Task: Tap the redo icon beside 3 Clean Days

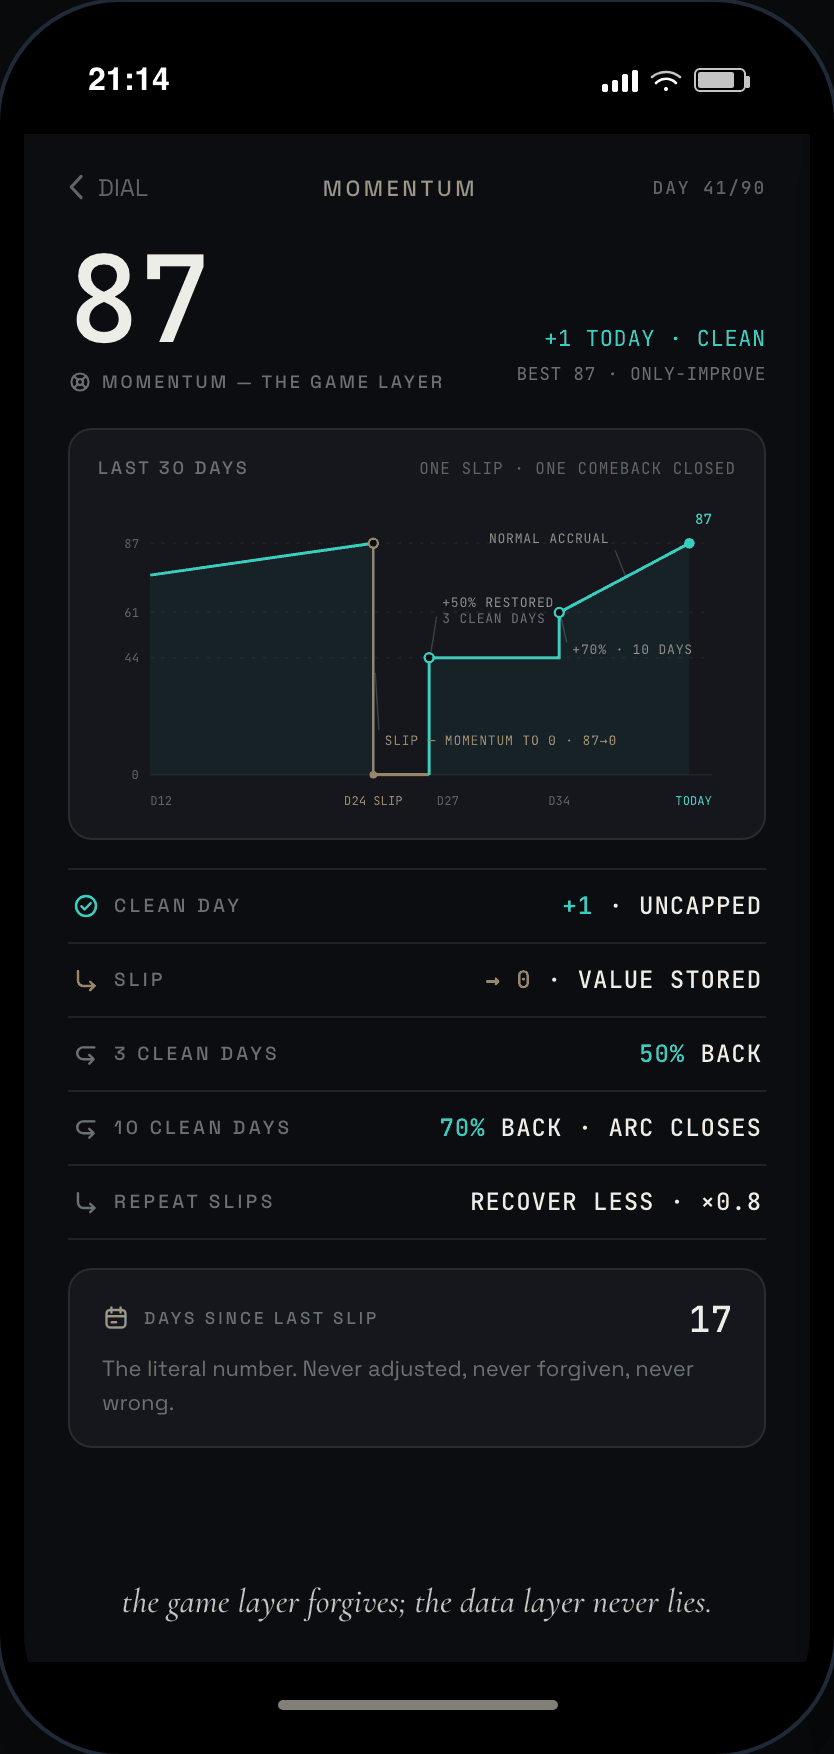Action: tap(86, 1054)
